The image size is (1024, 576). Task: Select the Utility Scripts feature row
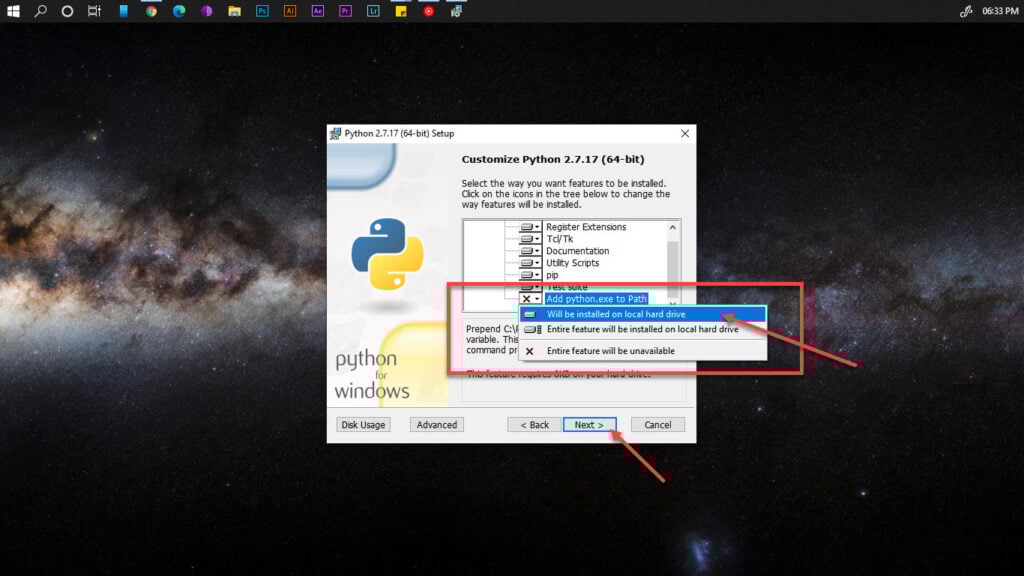[573, 263]
